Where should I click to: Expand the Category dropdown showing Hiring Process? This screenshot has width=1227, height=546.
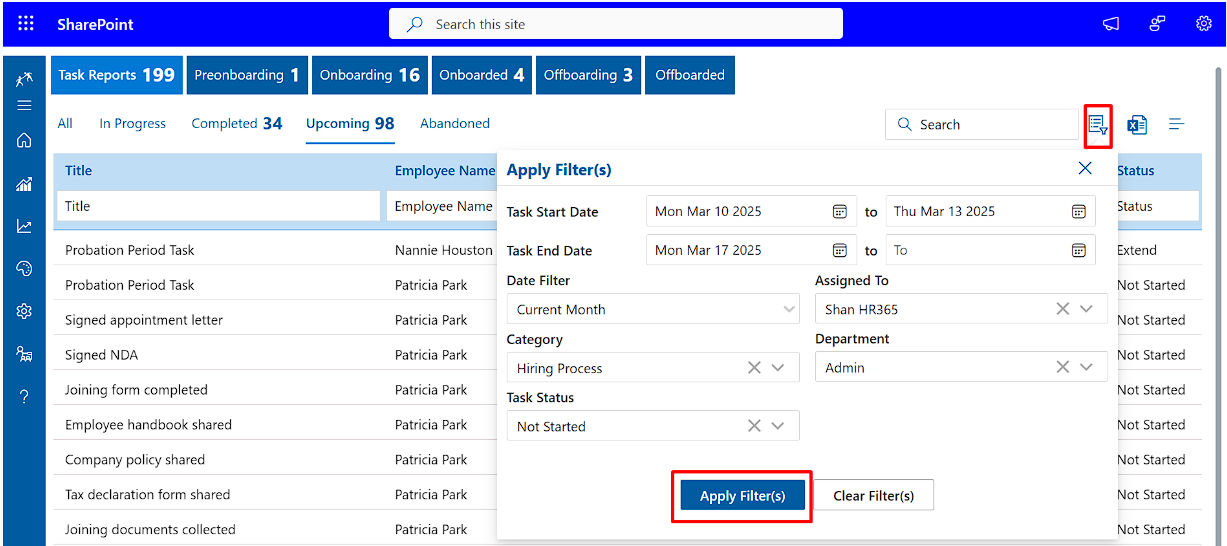coord(778,368)
